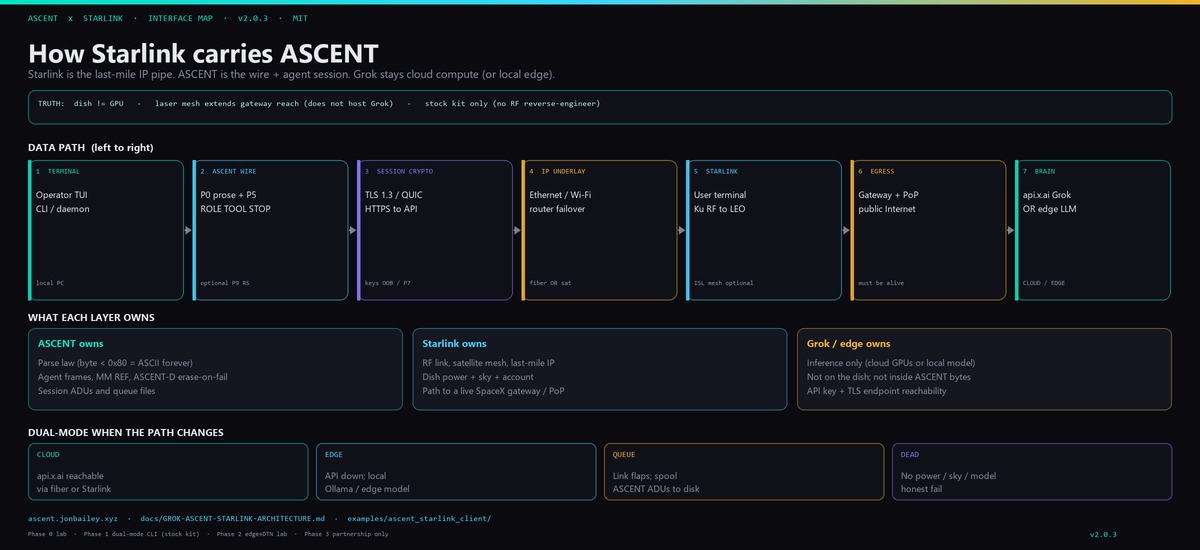
Task: Click the 'DATA PATH (left to right)' heading
Action: (91, 148)
